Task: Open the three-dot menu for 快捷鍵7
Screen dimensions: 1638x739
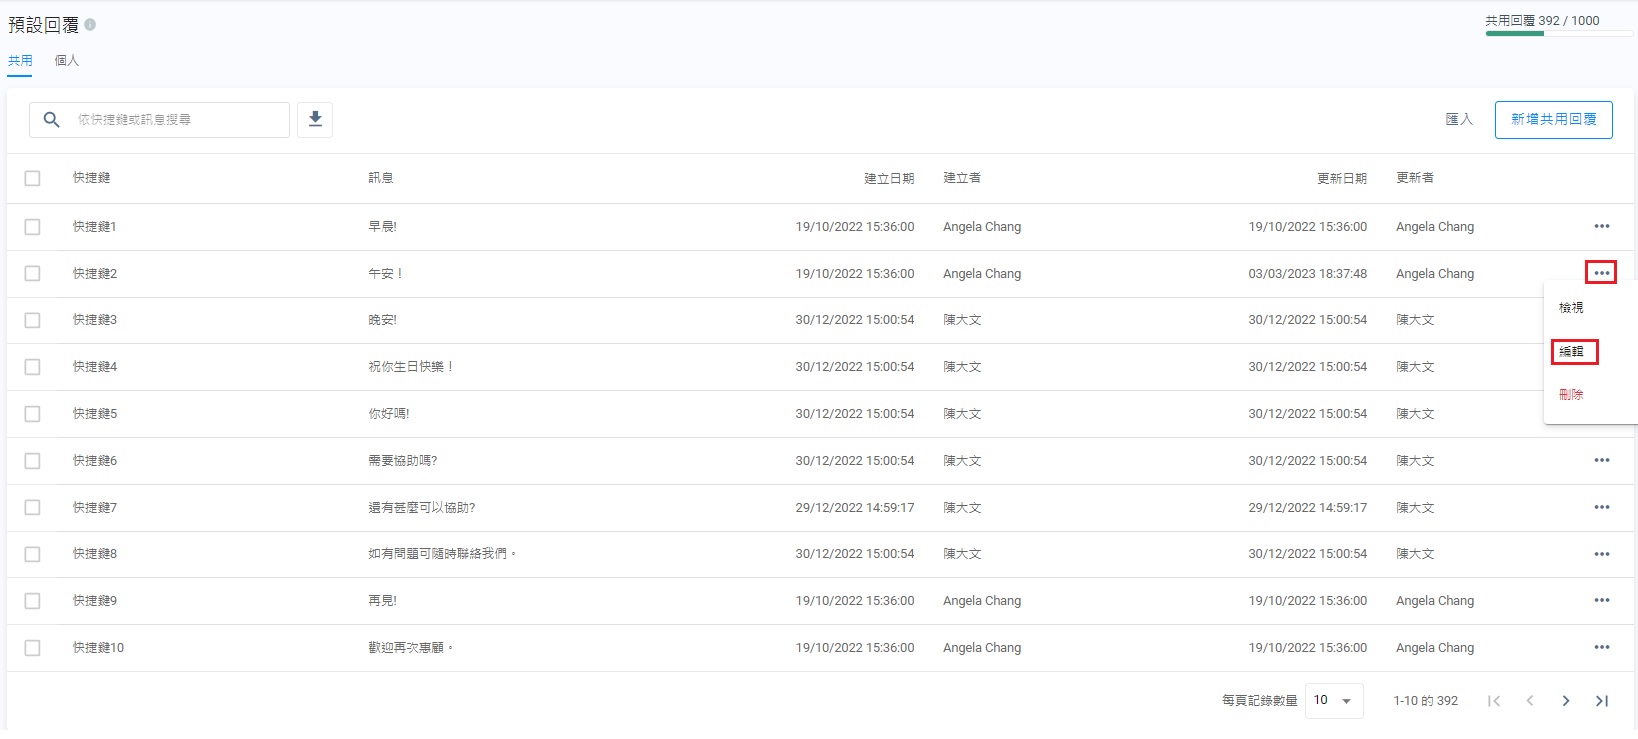Action: point(1601,508)
